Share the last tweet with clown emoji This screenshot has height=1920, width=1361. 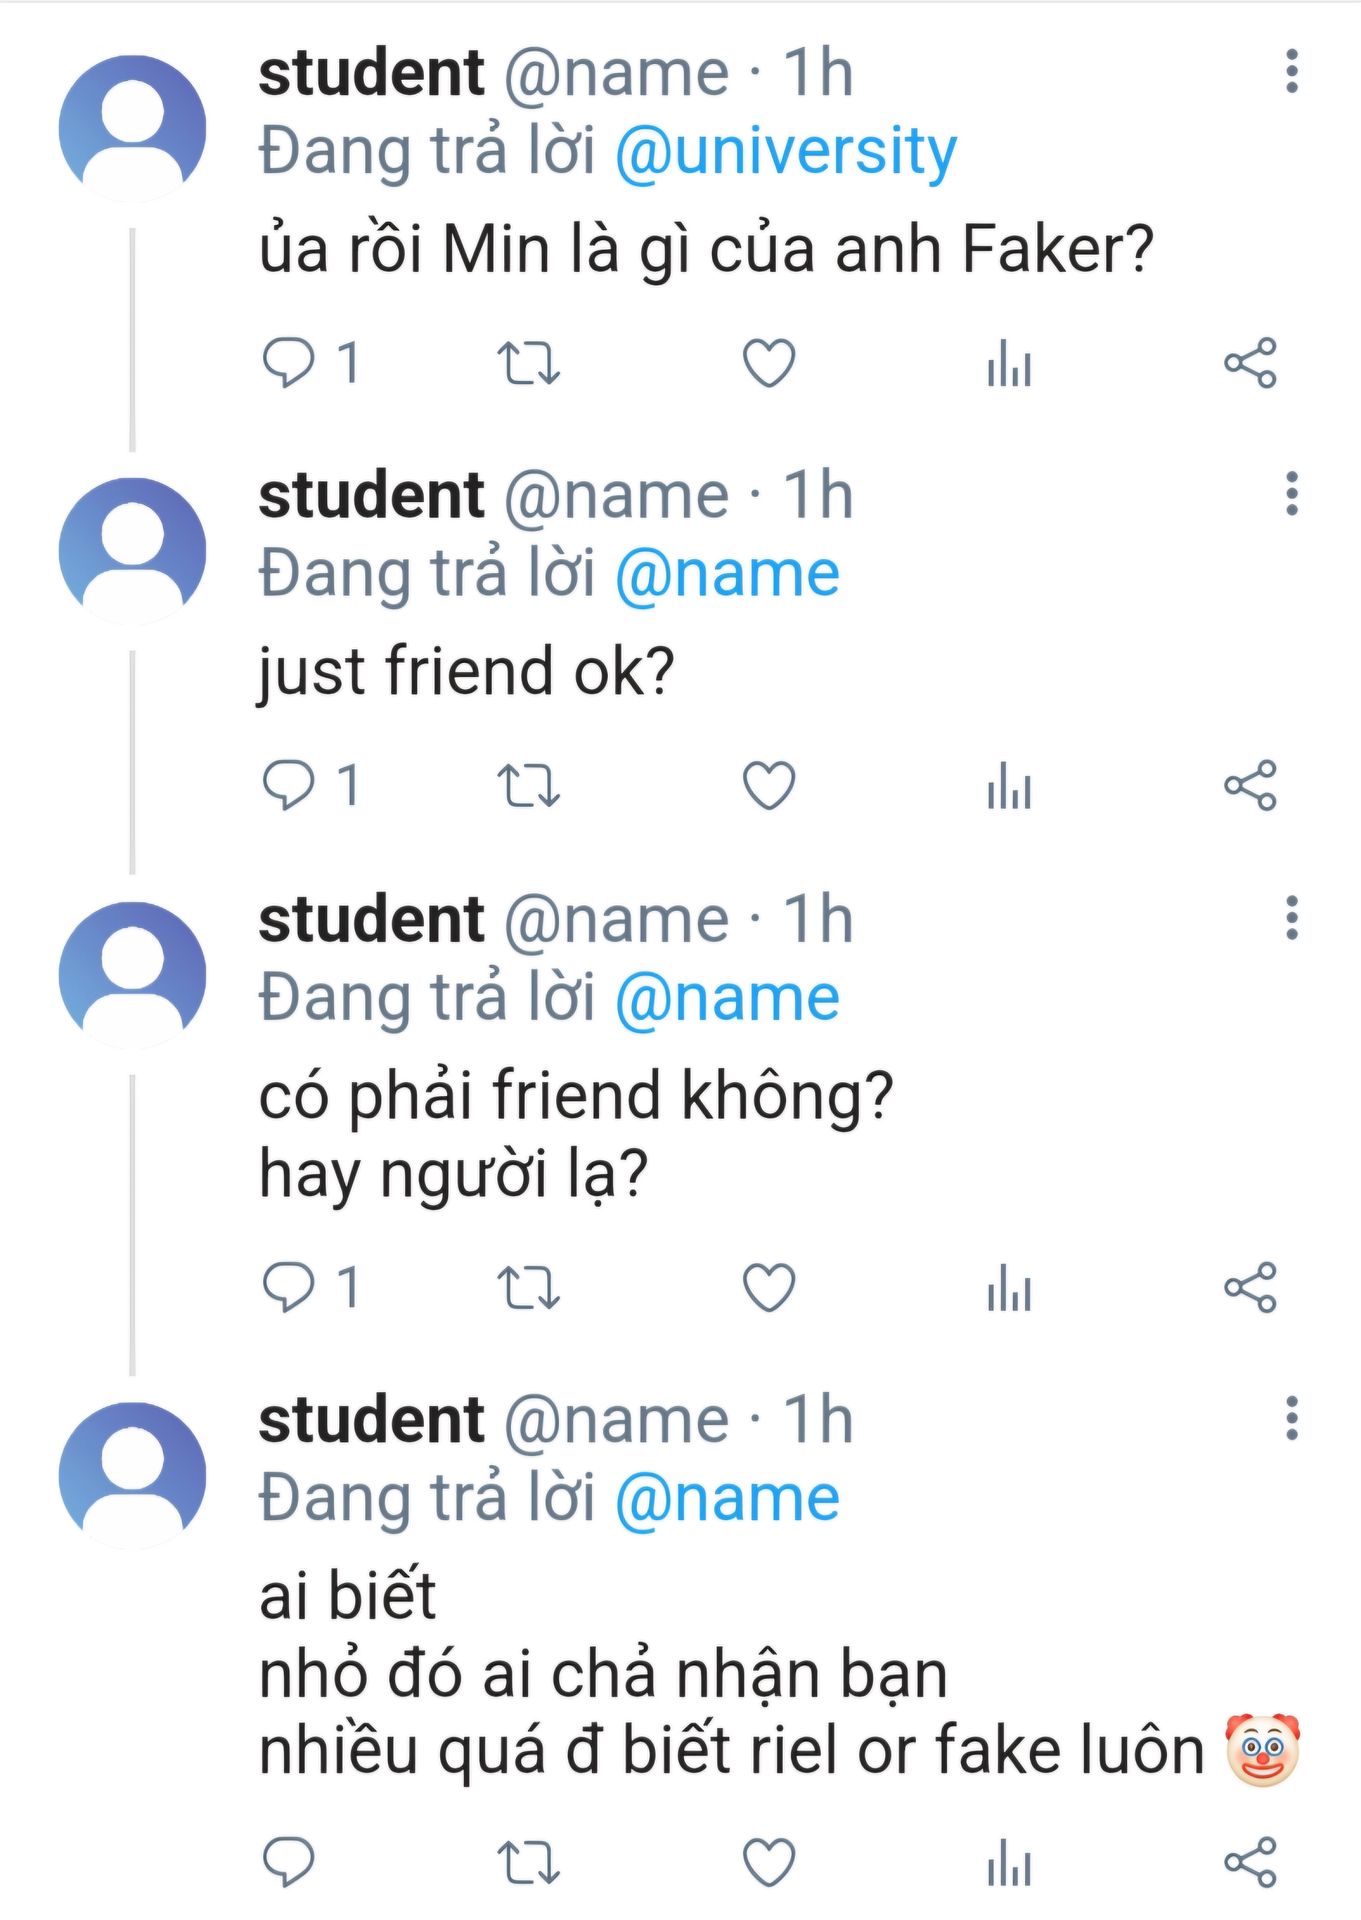tap(1250, 1862)
